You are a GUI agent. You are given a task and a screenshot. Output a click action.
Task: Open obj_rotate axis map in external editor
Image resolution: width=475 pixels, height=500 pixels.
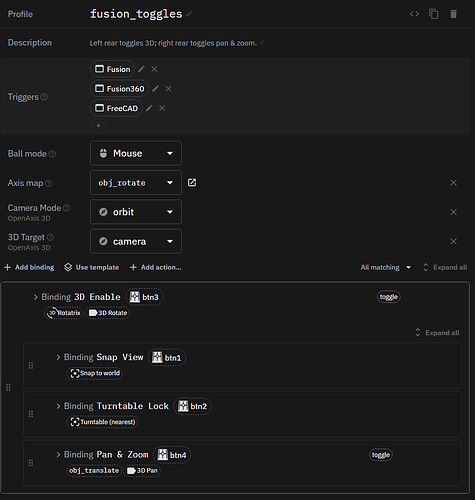pos(192,183)
